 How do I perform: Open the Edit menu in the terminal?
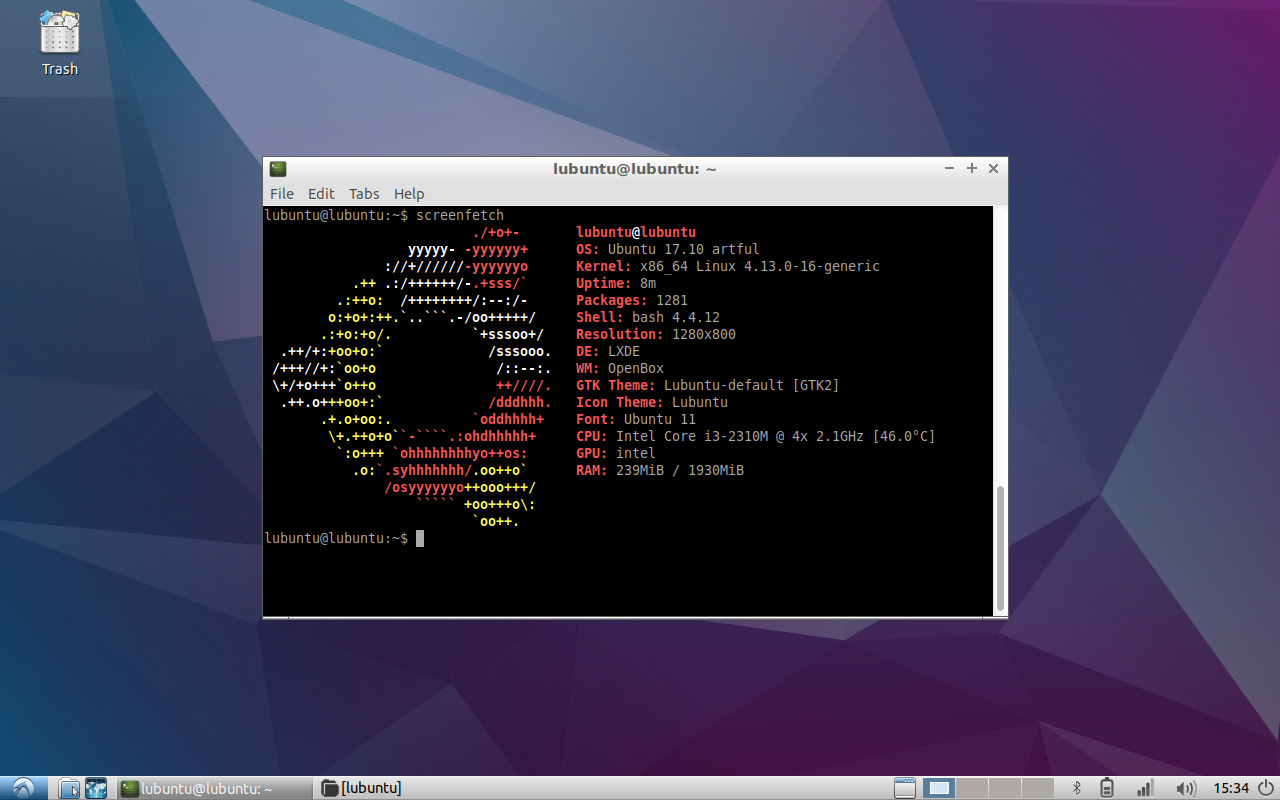click(321, 194)
